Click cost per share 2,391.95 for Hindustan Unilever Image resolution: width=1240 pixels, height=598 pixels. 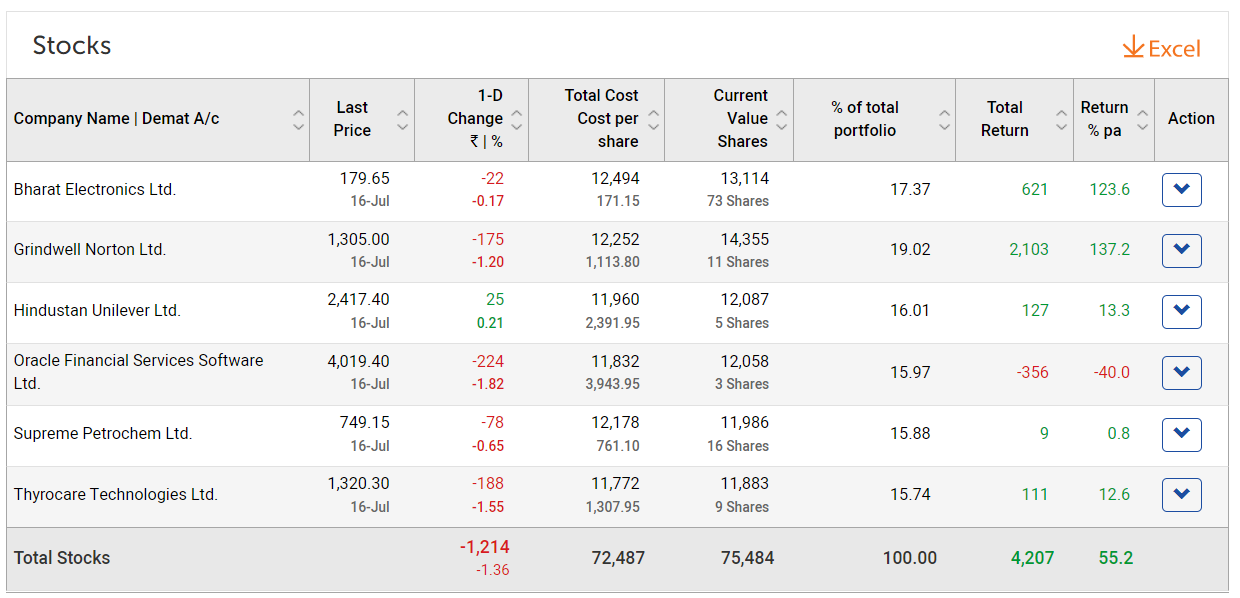(613, 323)
